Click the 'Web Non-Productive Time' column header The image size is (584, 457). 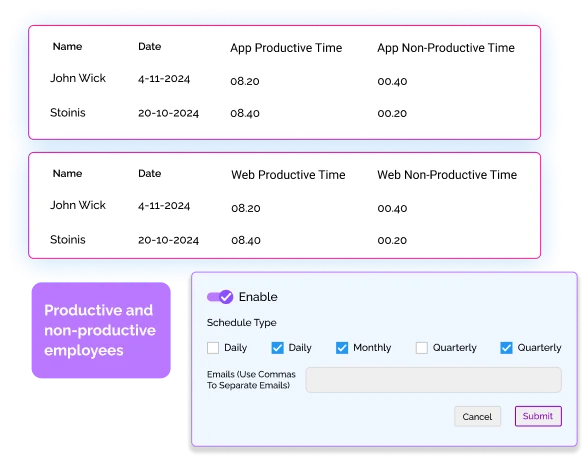coord(447,175)
